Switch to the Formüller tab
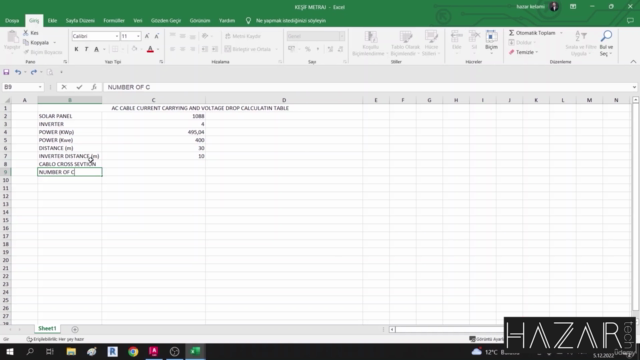Screen dimensions: 640x360 point(114,20)
